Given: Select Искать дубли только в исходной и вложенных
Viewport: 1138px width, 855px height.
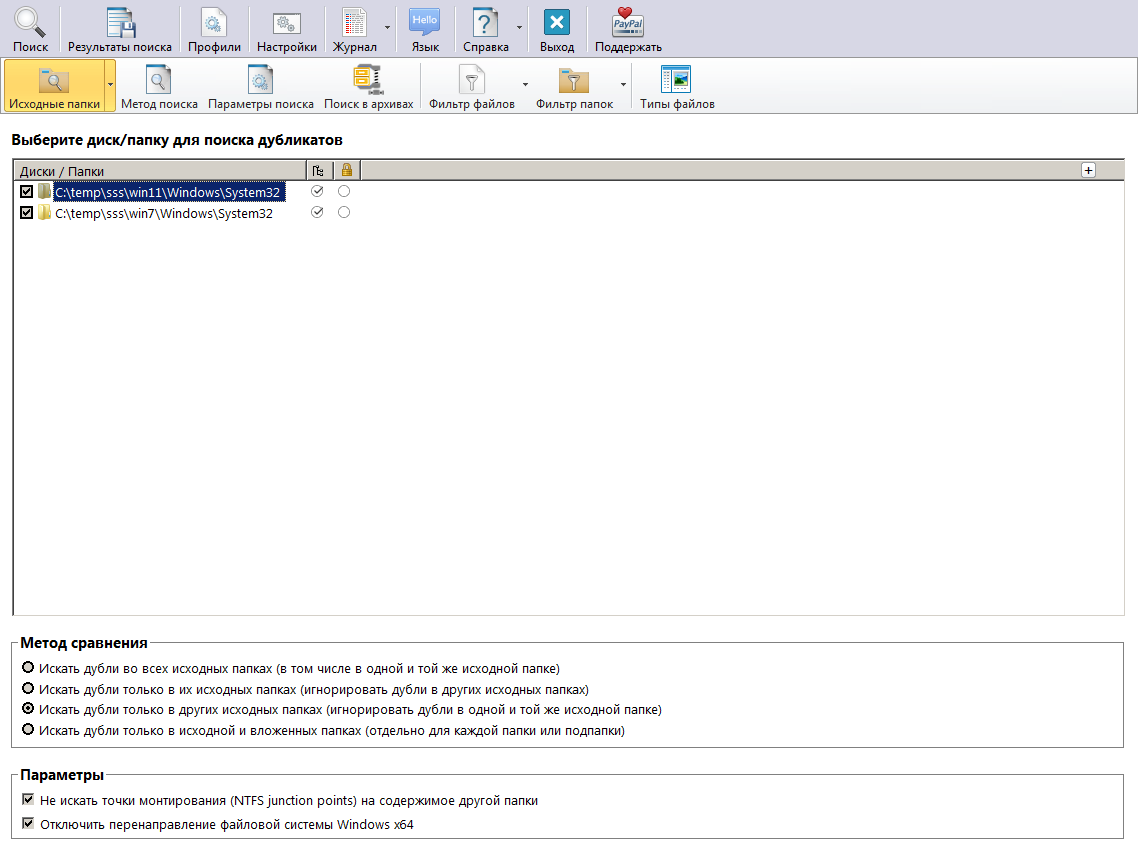Looking at the screenshot, I should pos(28,729).
